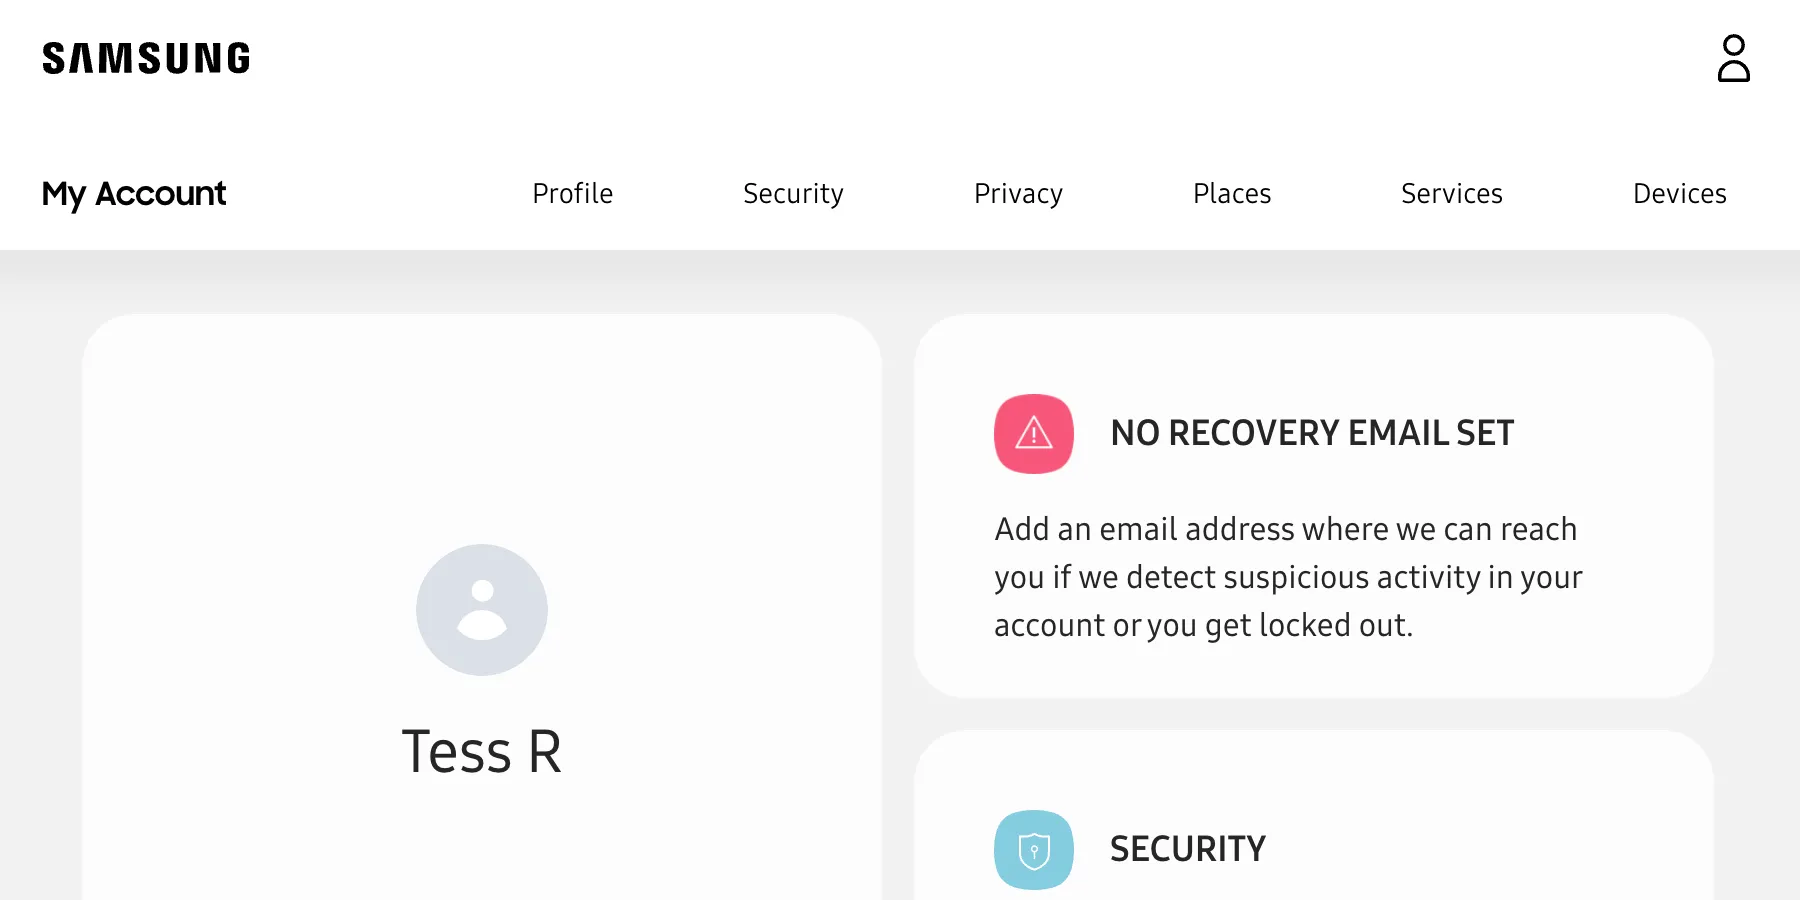Click the keyhole inside the shield icon
The width and height of the screenshot is (1800, 900).
coord(1033,849)
